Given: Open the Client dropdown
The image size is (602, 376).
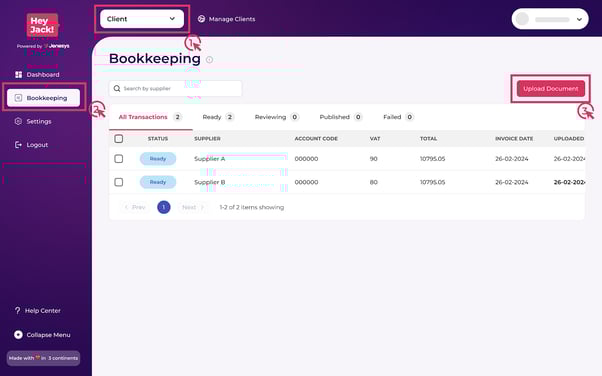Looking at the screenshot, I should click(x=142, y=19).
